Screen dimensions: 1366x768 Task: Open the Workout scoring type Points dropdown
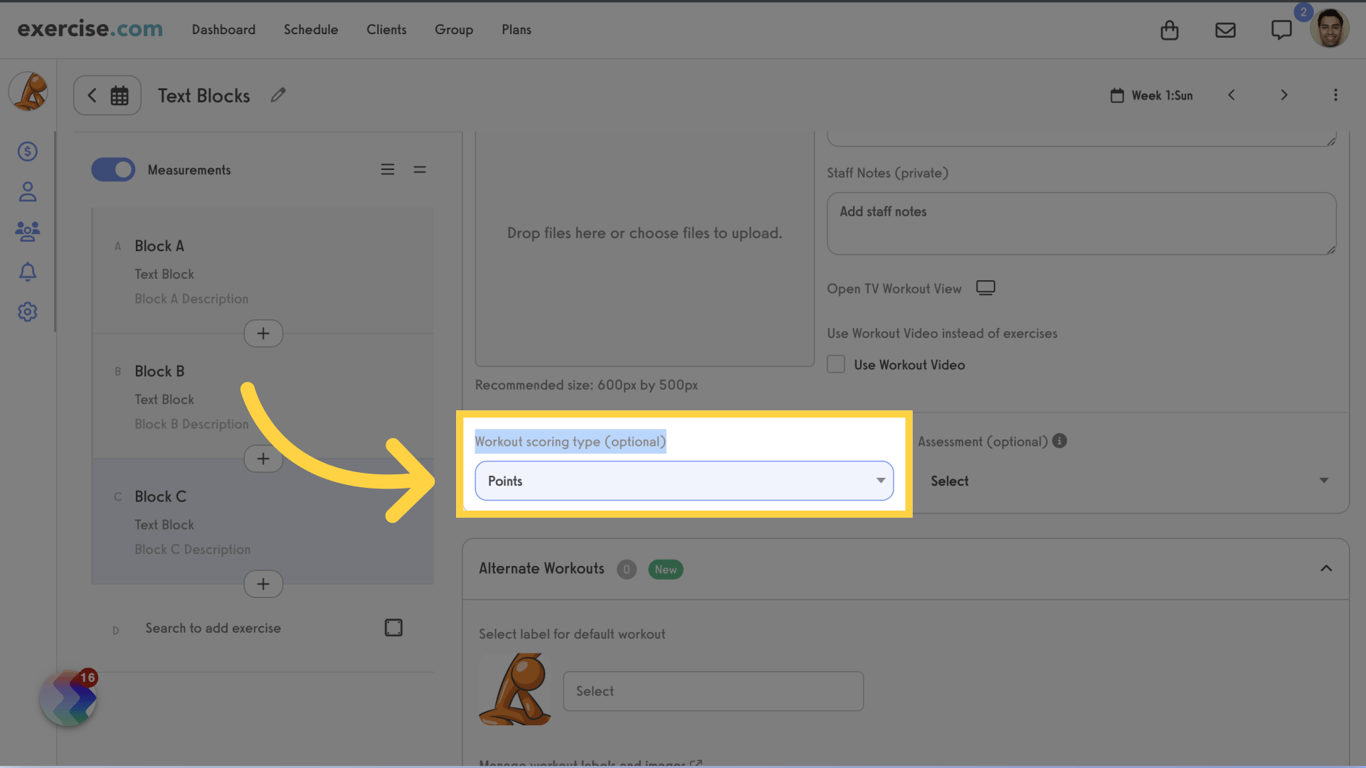684,481
